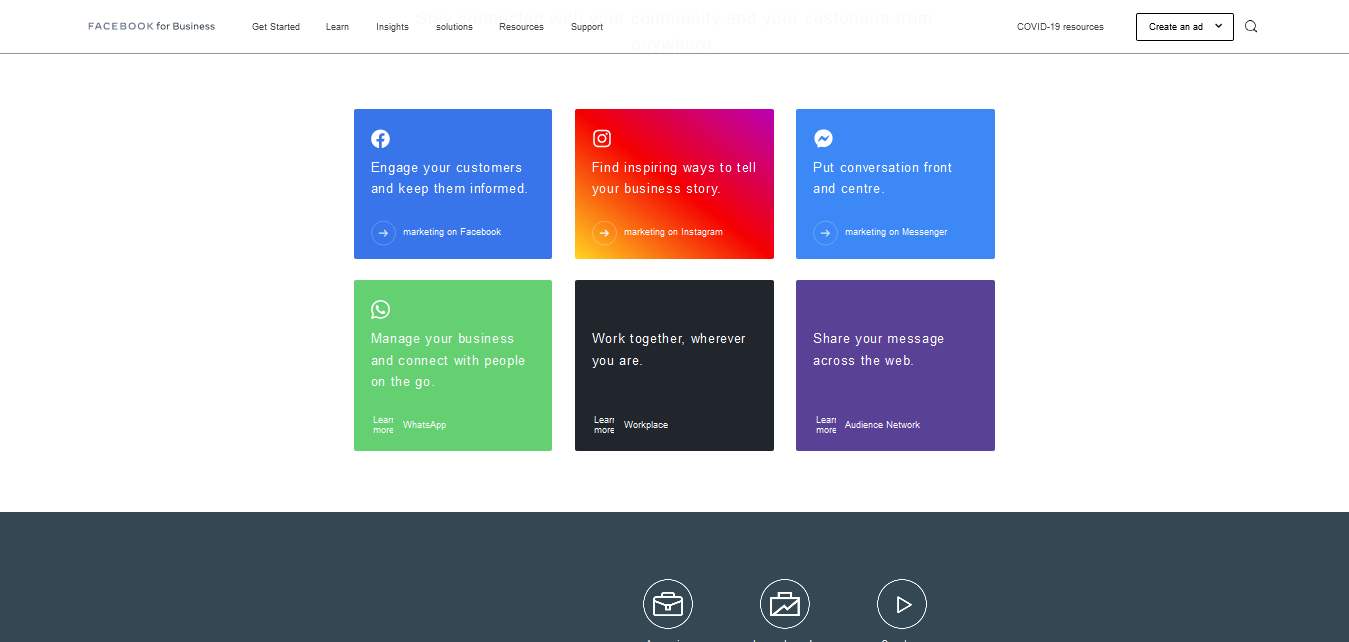Click the Messenger logo icon in blue card
This screenshot has height=642, width=1349.
pyautogui.click(x=823, y=139)
